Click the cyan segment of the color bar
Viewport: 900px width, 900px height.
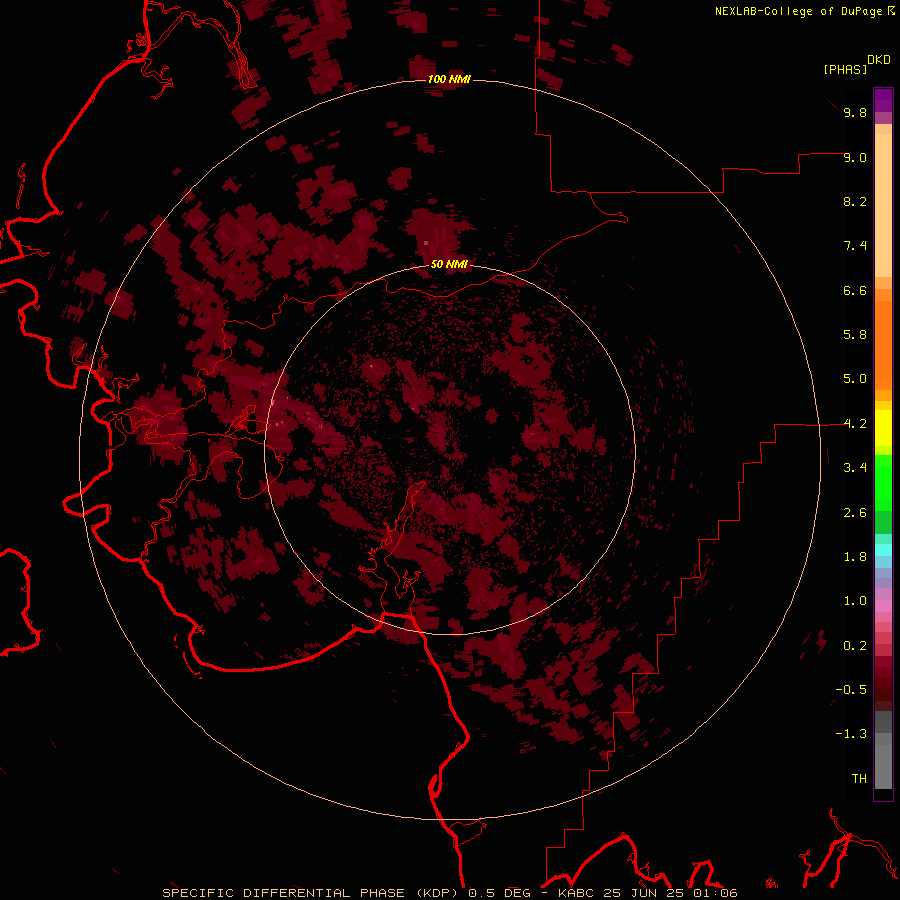click(x=883, y=550)
